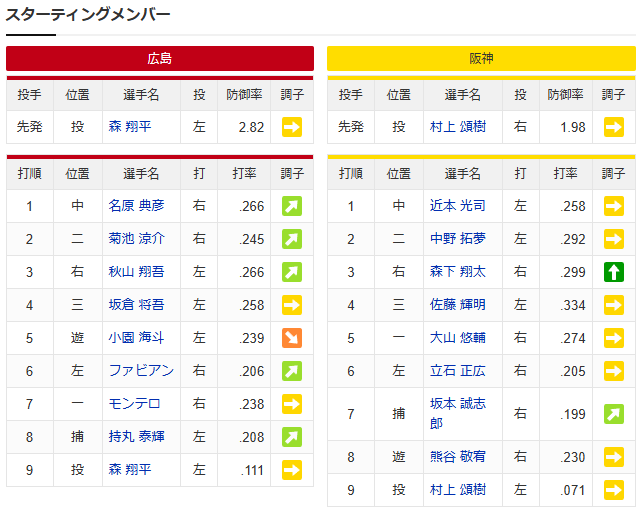Open player 小園 海斗 profile
The width and height of the screenshot is (640, 513).
pos(136,338)
